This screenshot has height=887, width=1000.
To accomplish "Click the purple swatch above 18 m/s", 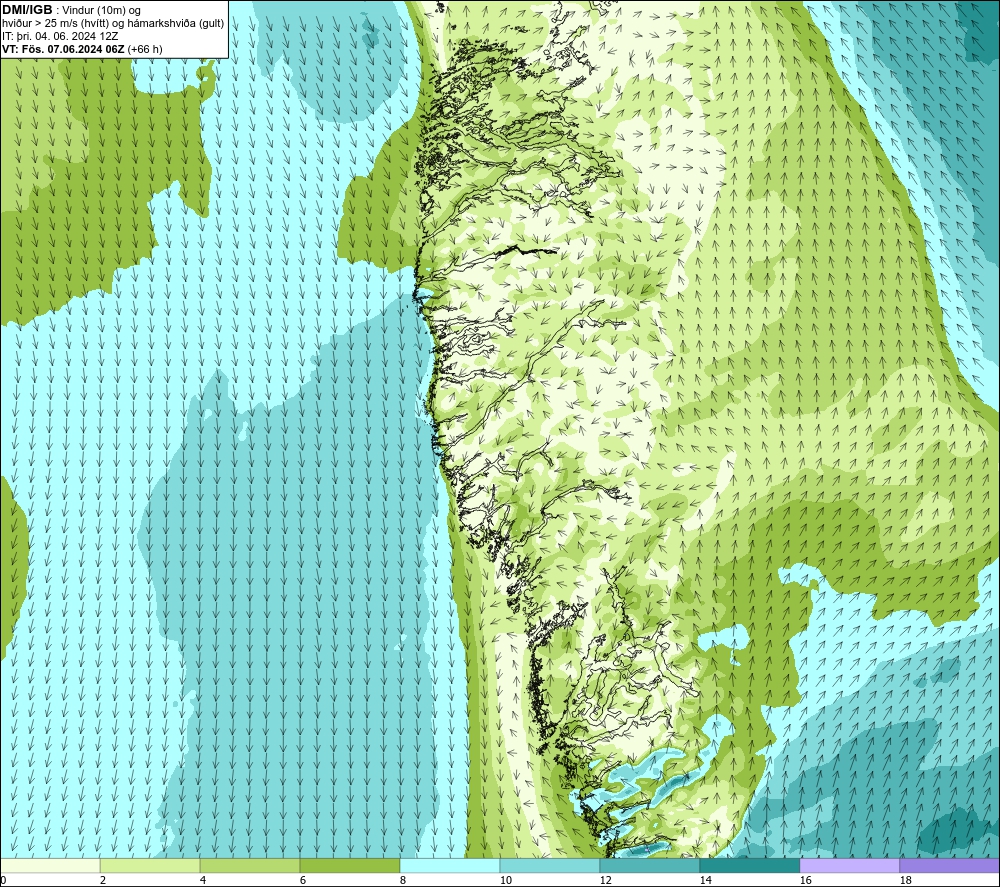I will point(950,865).
